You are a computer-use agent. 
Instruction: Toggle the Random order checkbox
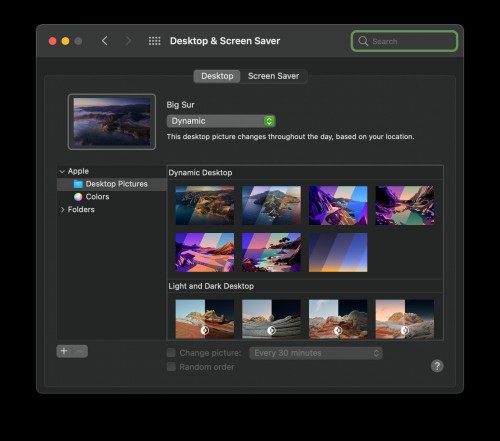pyautogui.click(x=171, y=367)
